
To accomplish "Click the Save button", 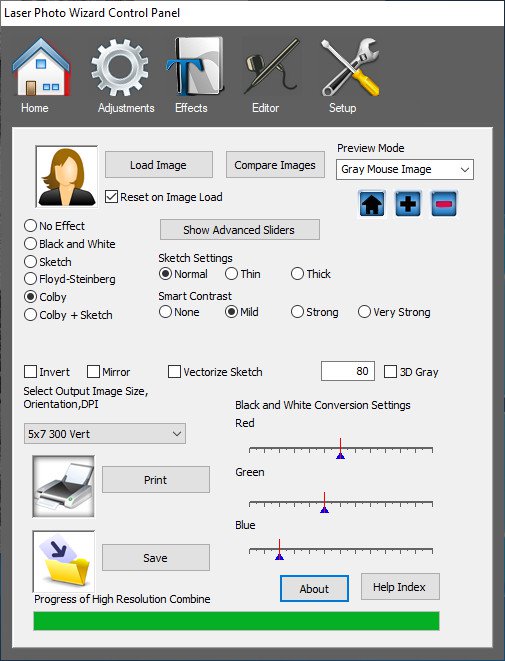I will (x=156, y=558).
